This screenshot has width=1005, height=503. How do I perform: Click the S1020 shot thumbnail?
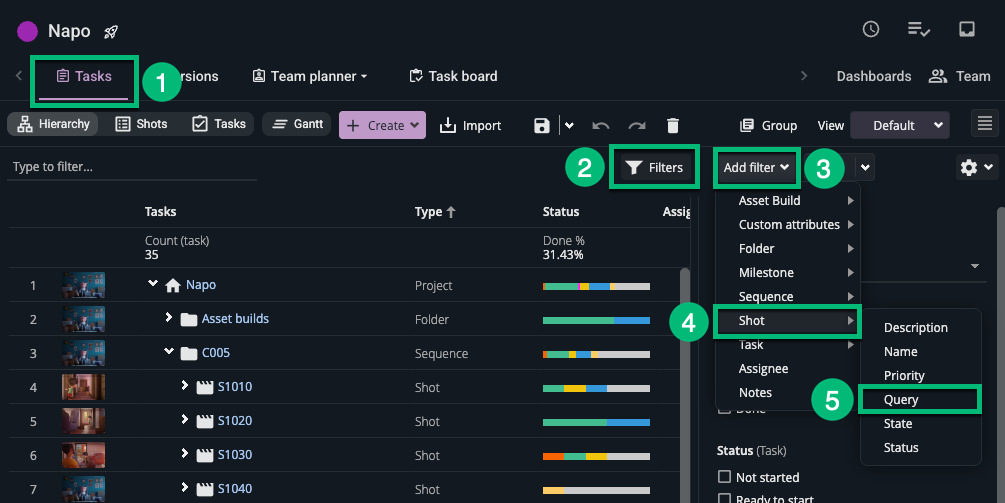83,421
